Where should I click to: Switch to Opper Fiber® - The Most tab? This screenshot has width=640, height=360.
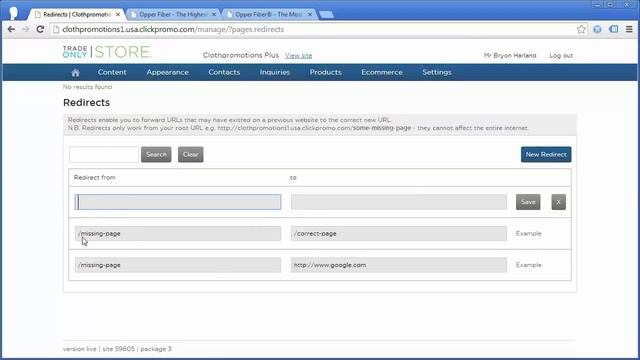click(269, 14)
